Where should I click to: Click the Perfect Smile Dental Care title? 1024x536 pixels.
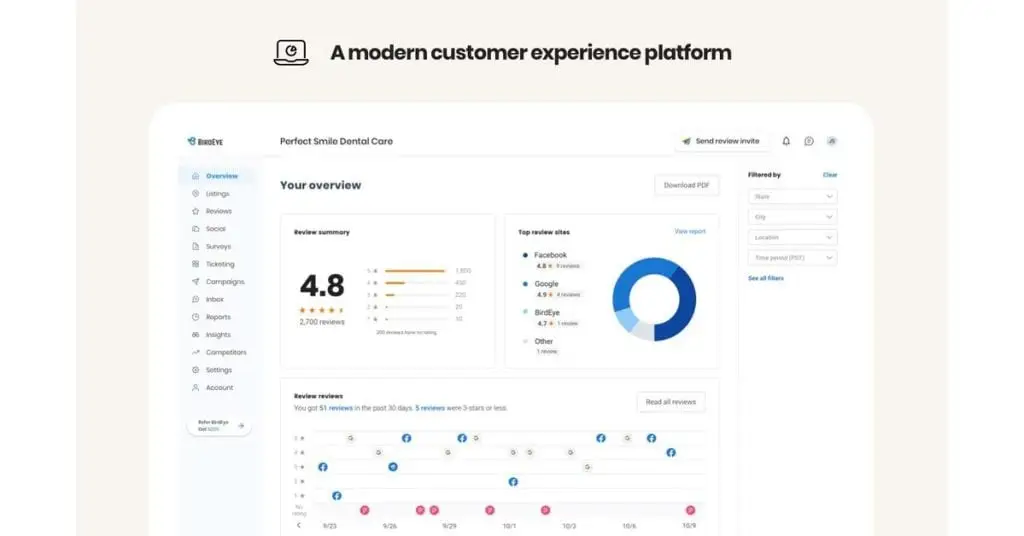[336, 141]
